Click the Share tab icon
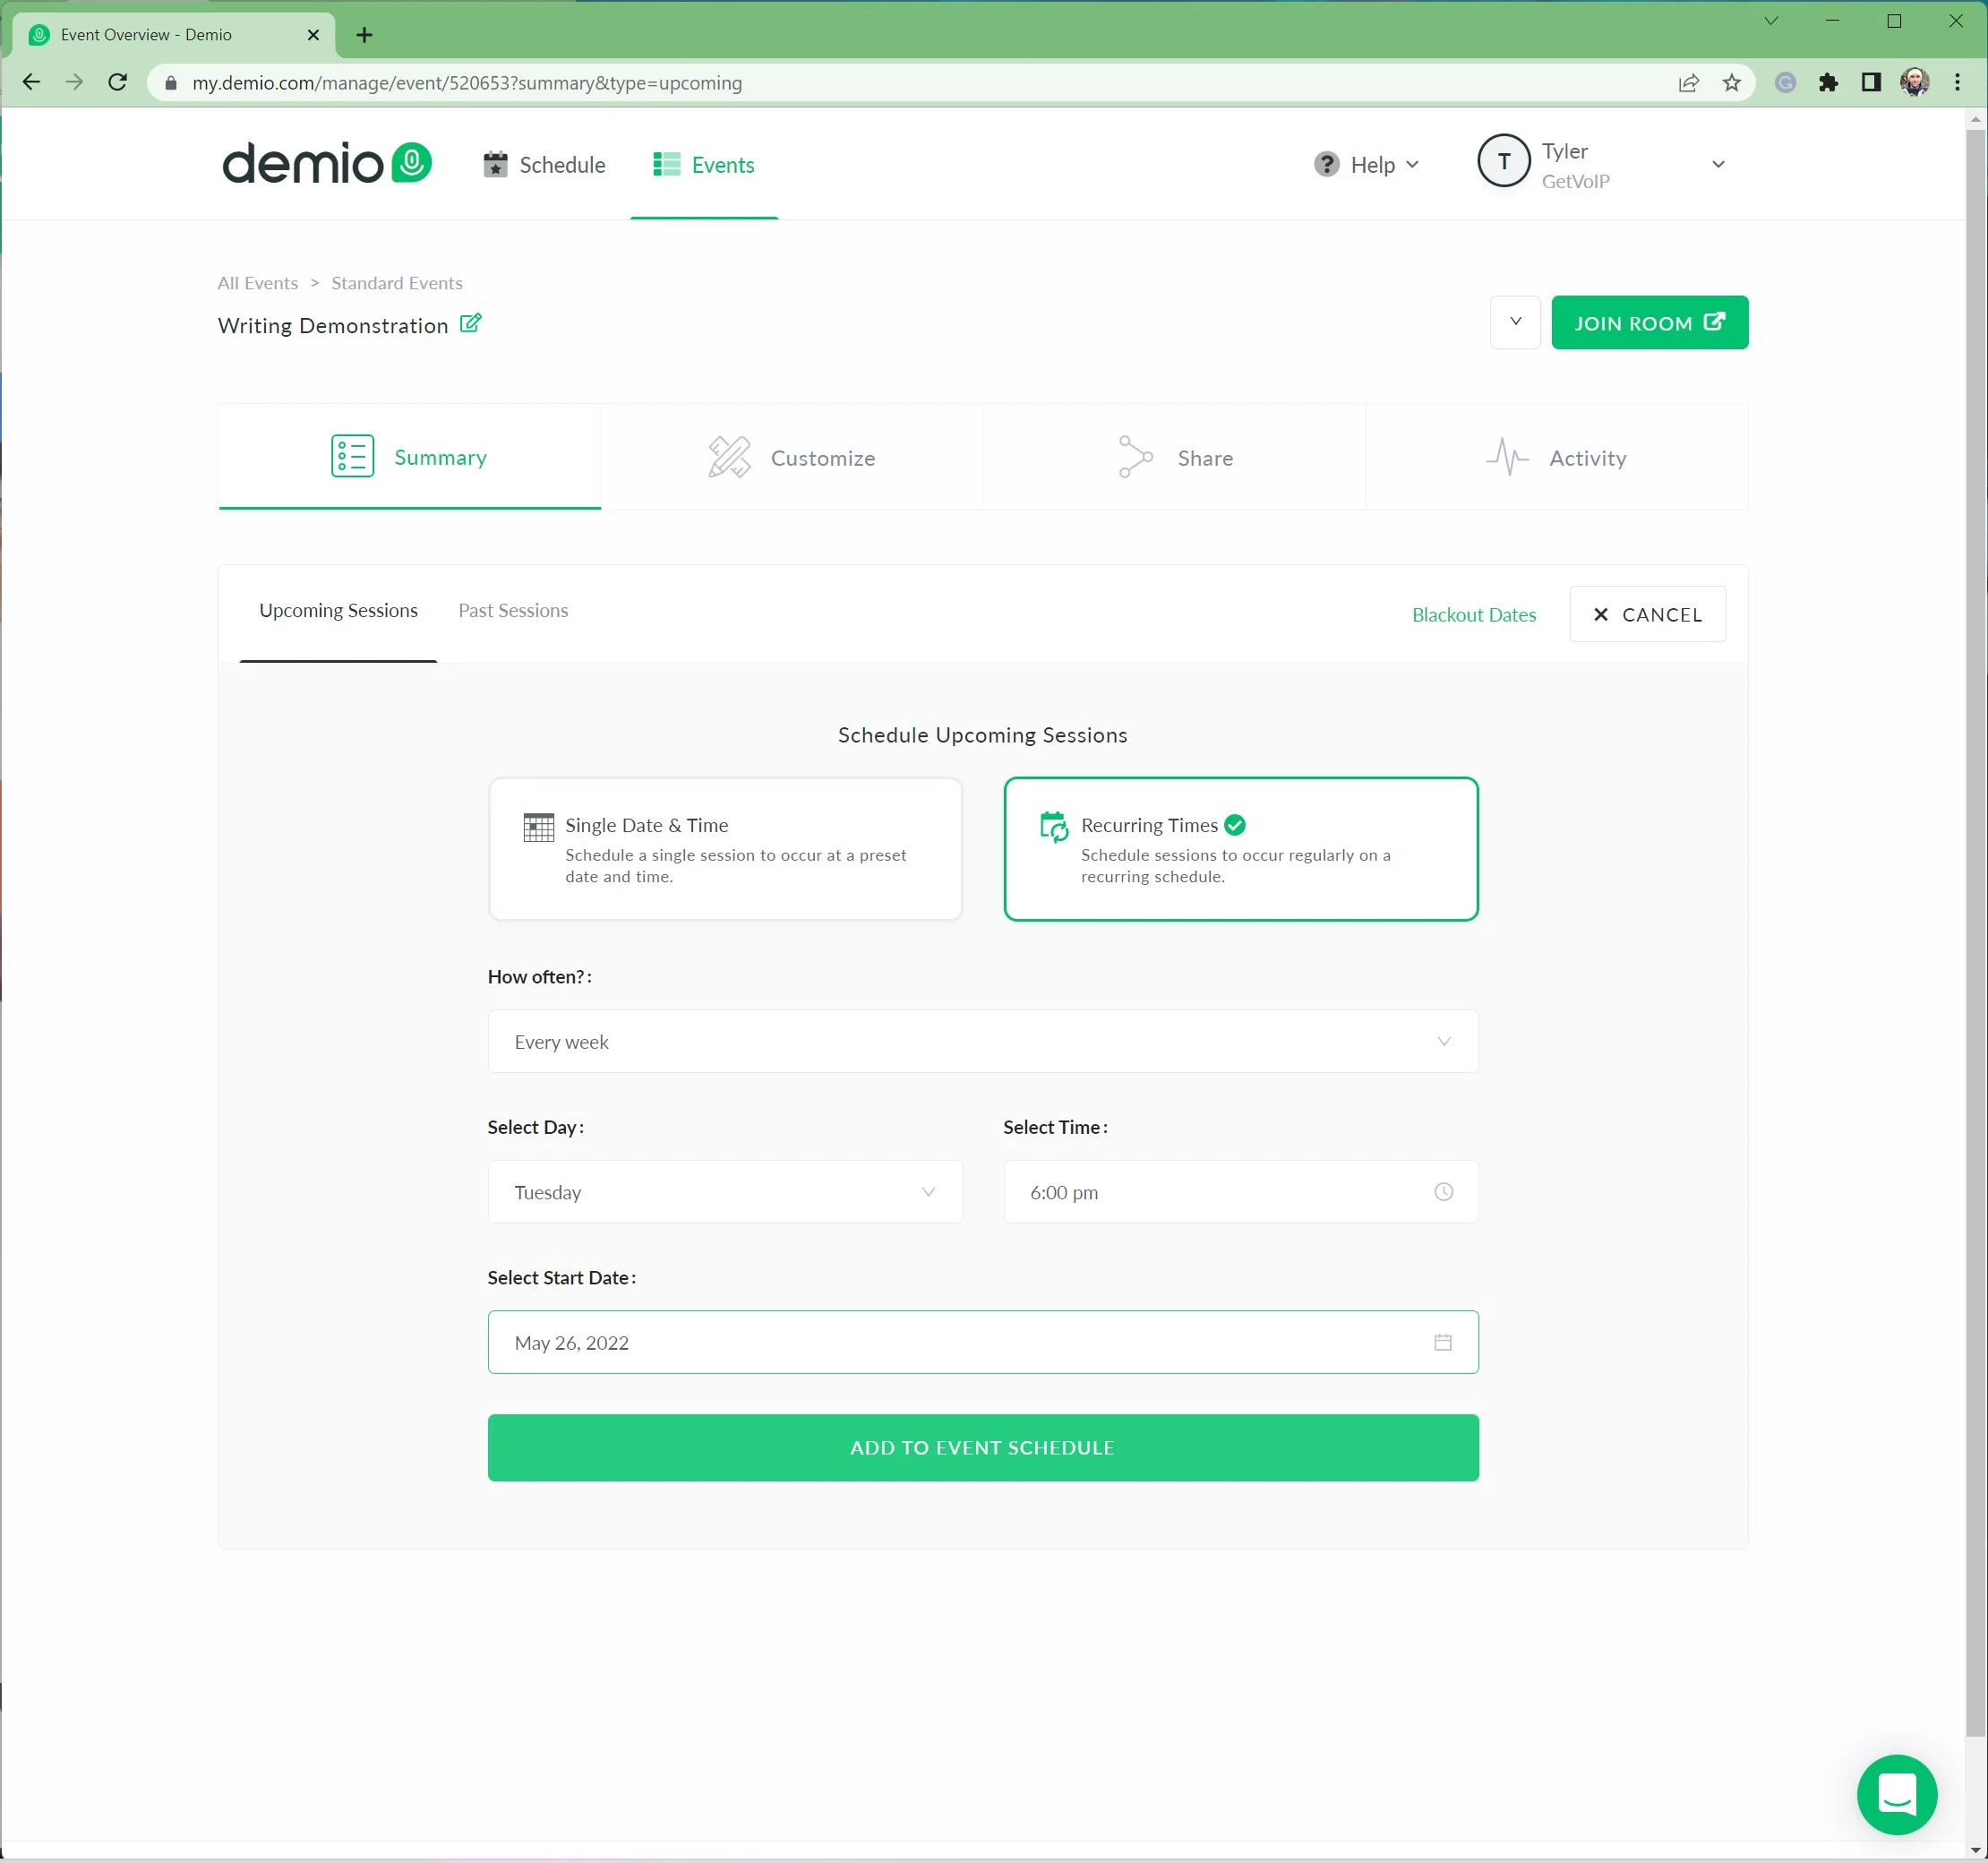1988x1863 pixels. click(x=1132, y=457)
